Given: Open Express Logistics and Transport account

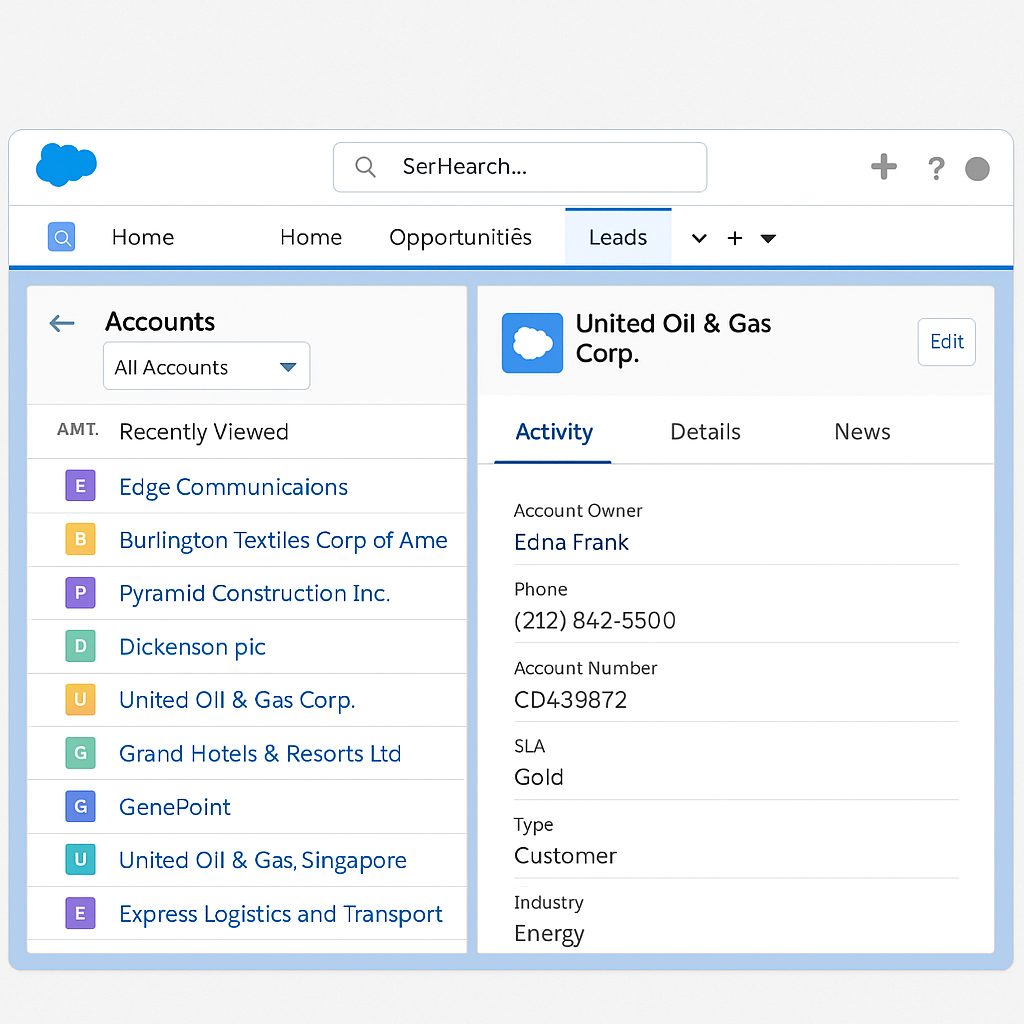Looking at the screenshot, I should (281, 914).
